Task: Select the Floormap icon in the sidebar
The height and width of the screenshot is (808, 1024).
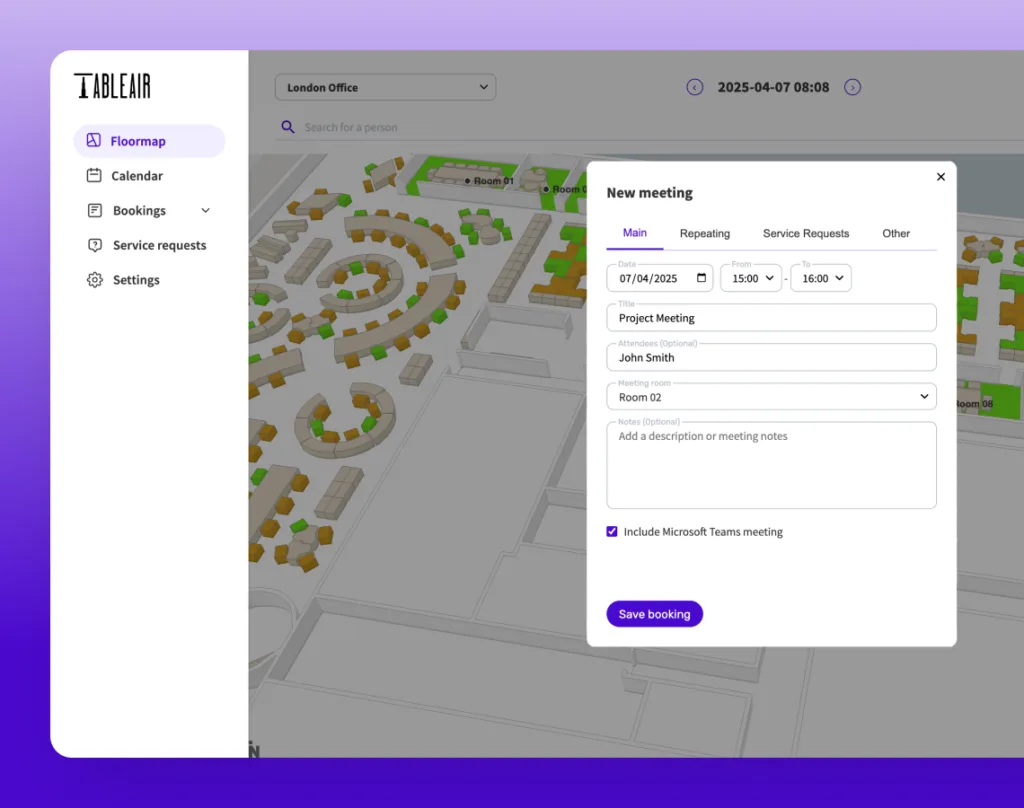Action: pos(94,141)
